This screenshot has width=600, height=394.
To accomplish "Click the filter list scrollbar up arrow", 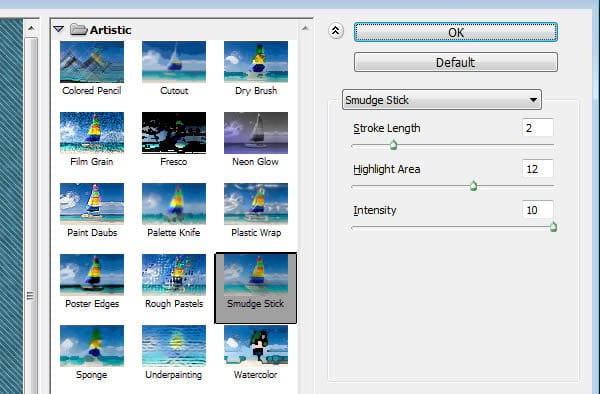I will [x=305, y=28].
